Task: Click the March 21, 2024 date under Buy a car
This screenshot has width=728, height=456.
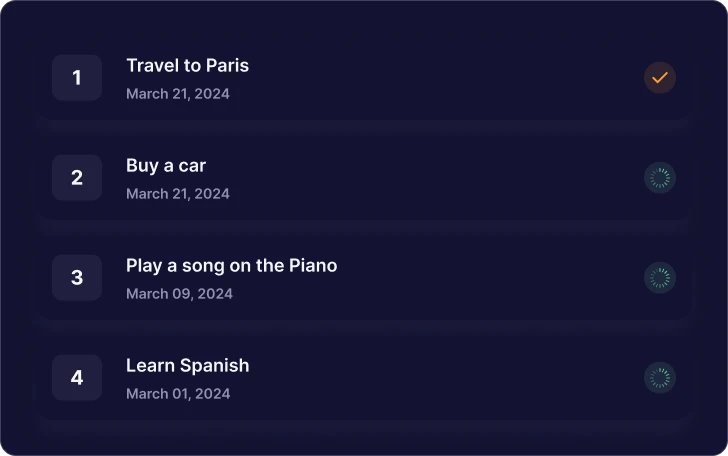Action: [178, 194]
